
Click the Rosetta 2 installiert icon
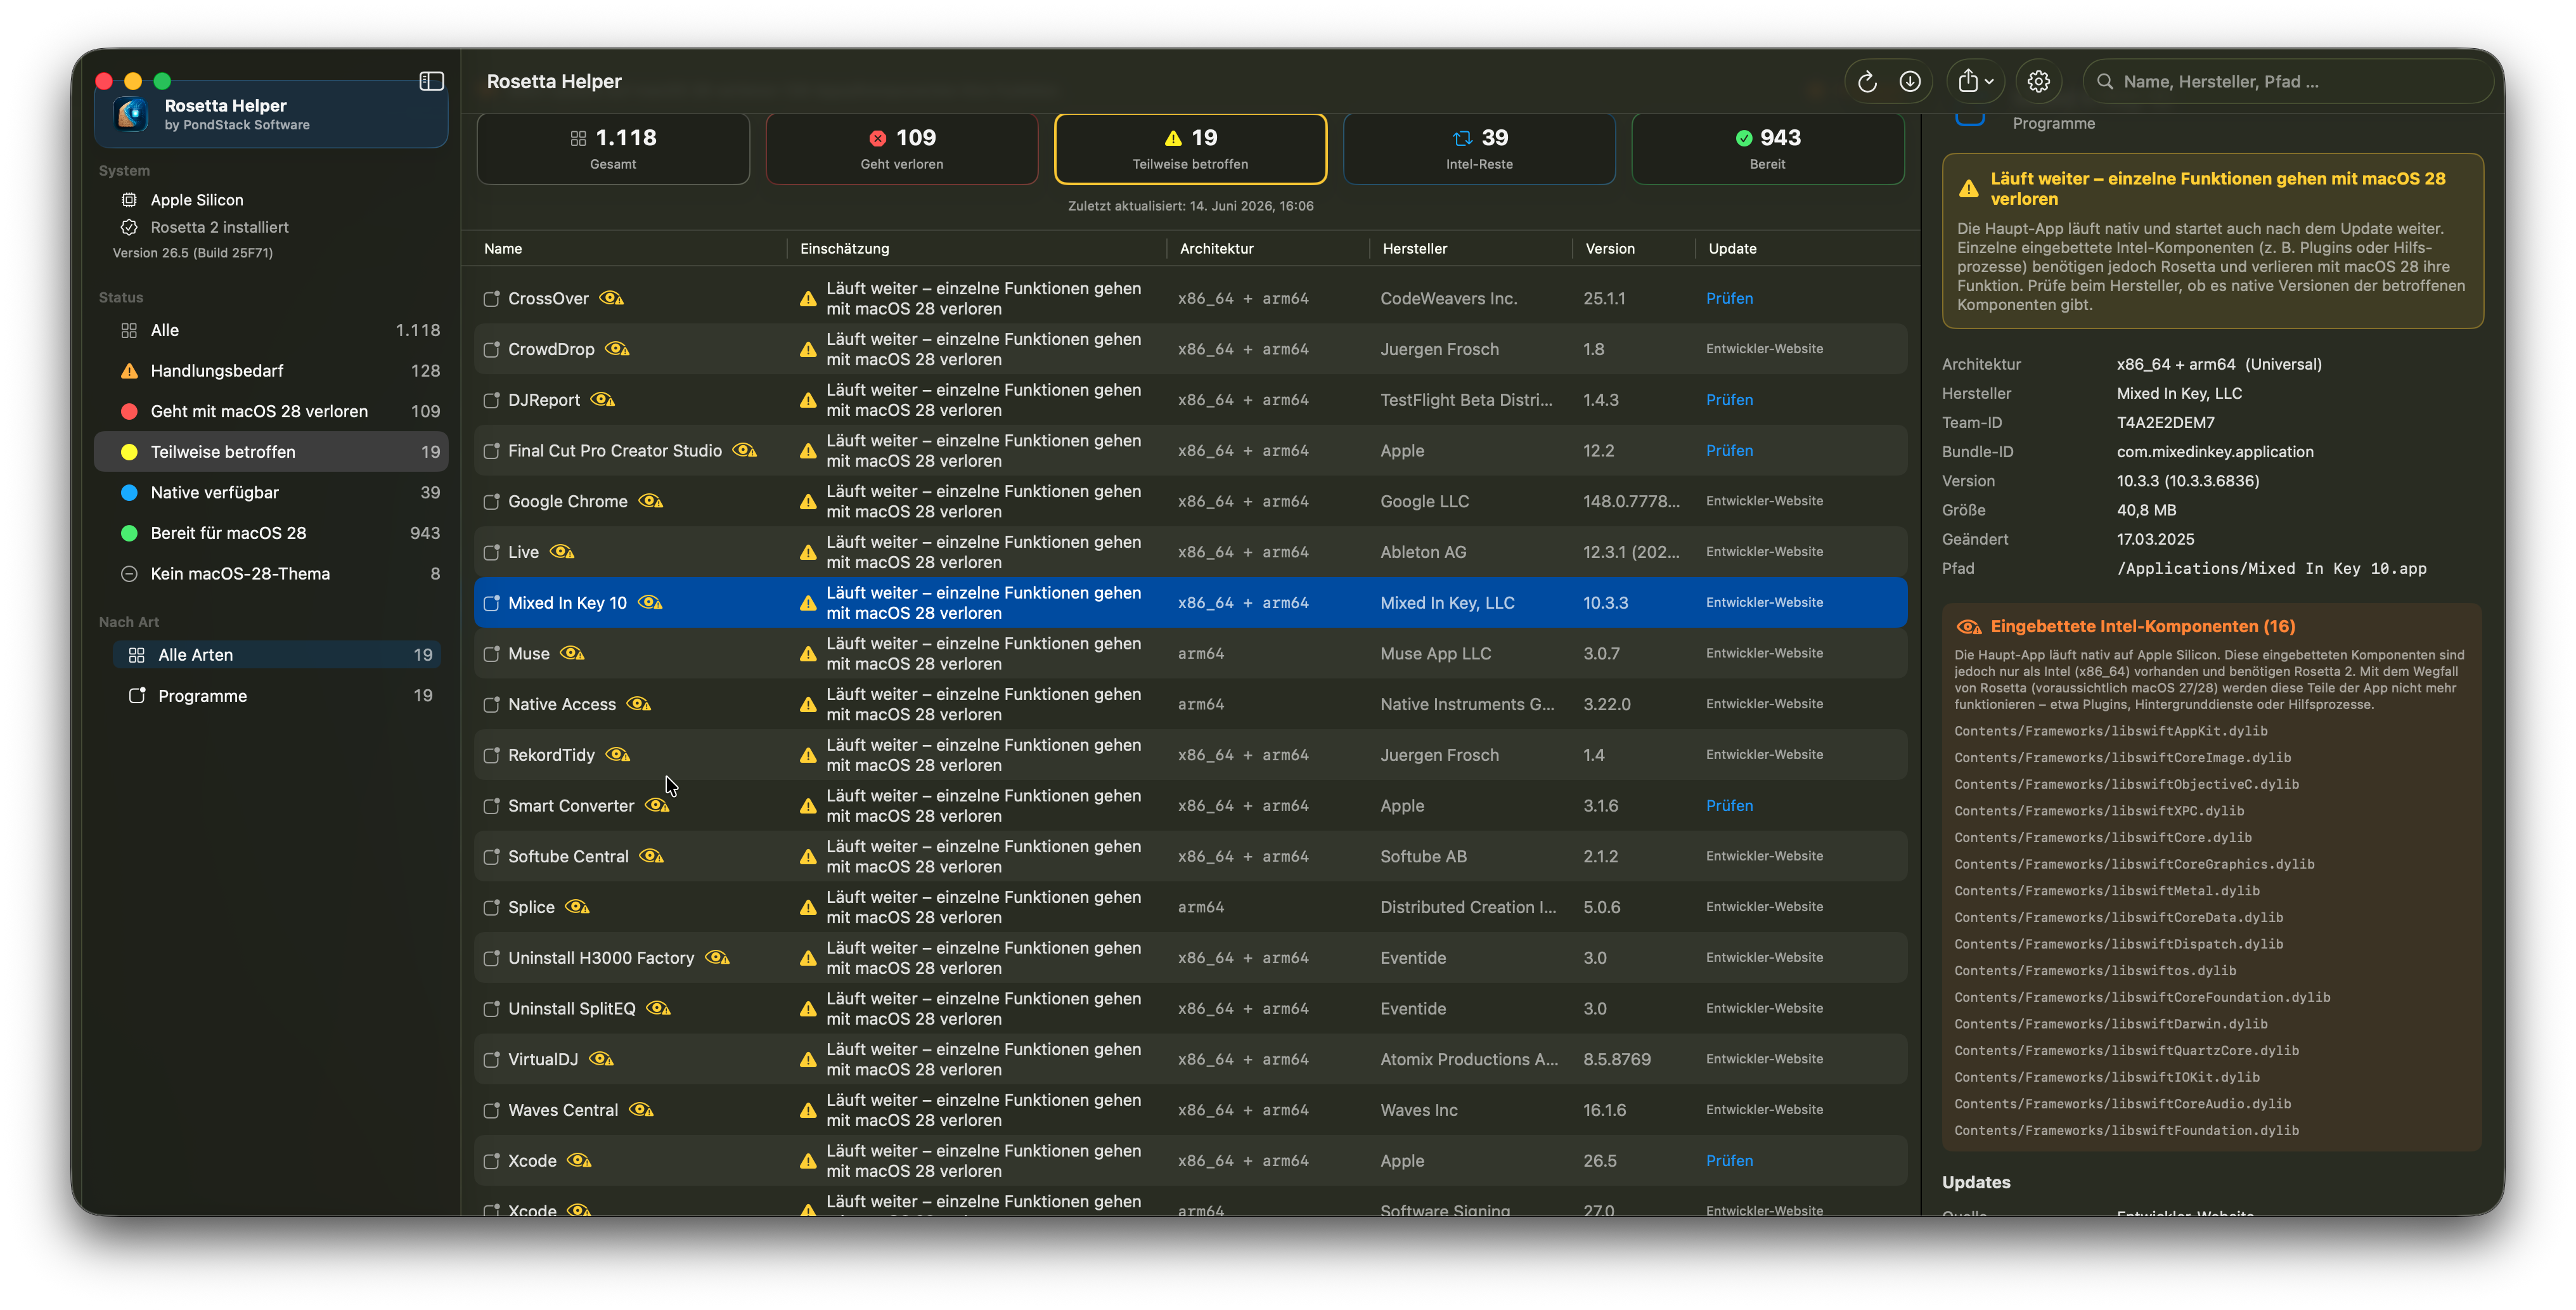[129, 227]
